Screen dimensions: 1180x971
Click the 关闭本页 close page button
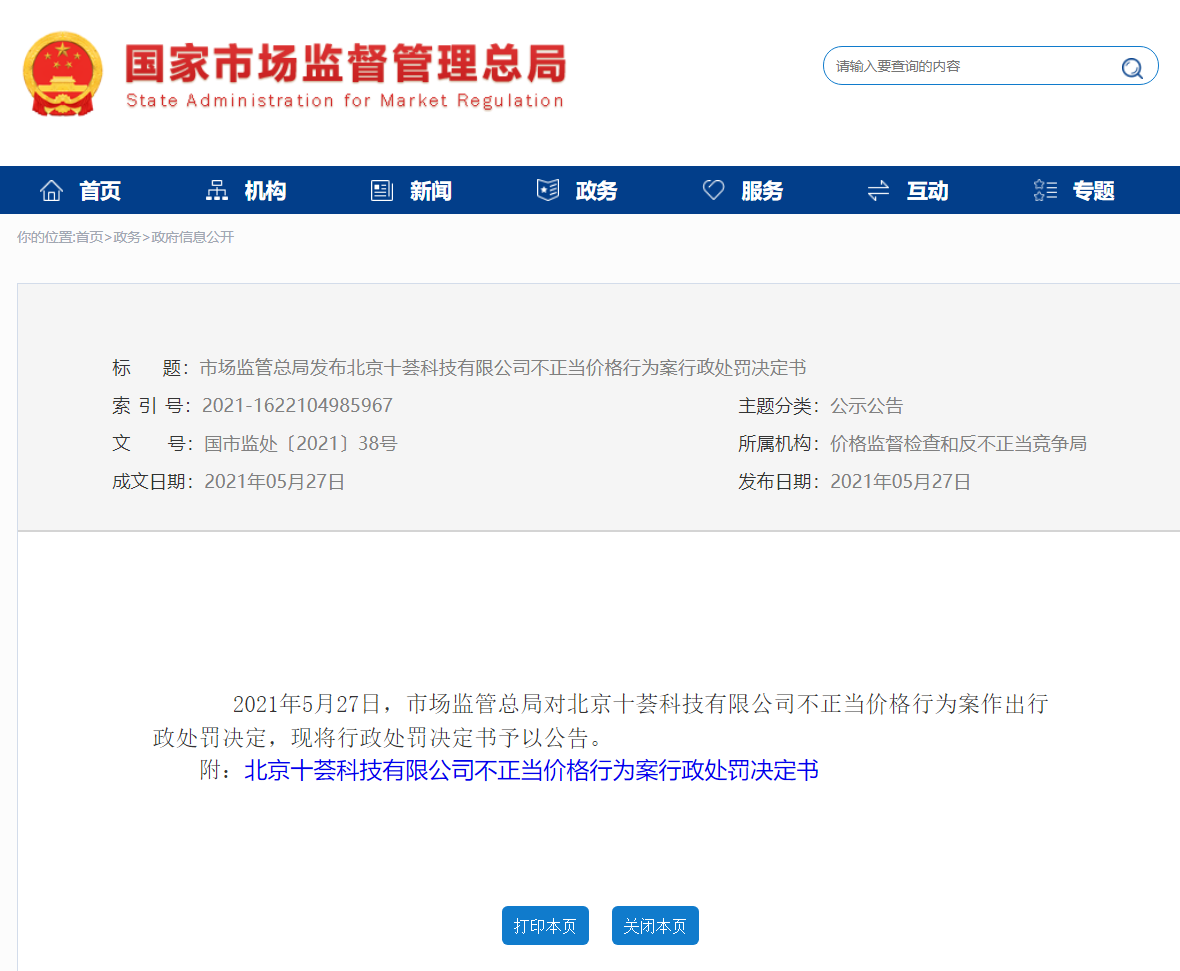655,925
